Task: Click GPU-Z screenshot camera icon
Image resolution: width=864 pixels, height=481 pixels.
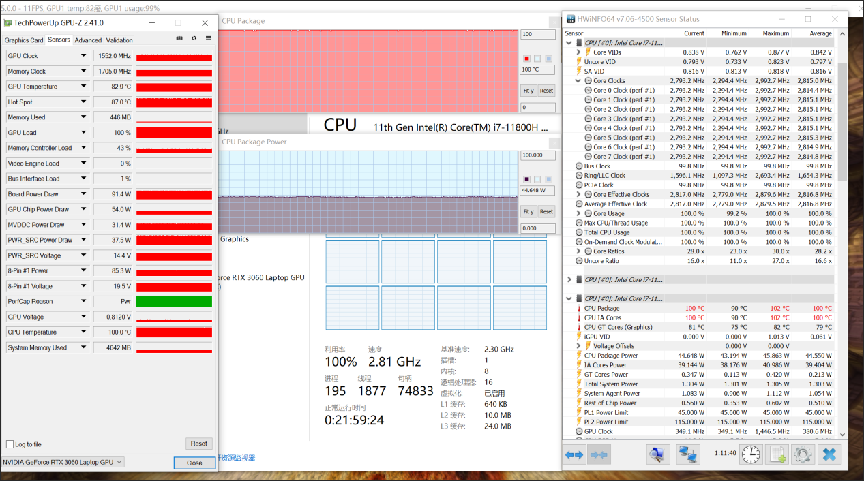Action: pos(177,40)
